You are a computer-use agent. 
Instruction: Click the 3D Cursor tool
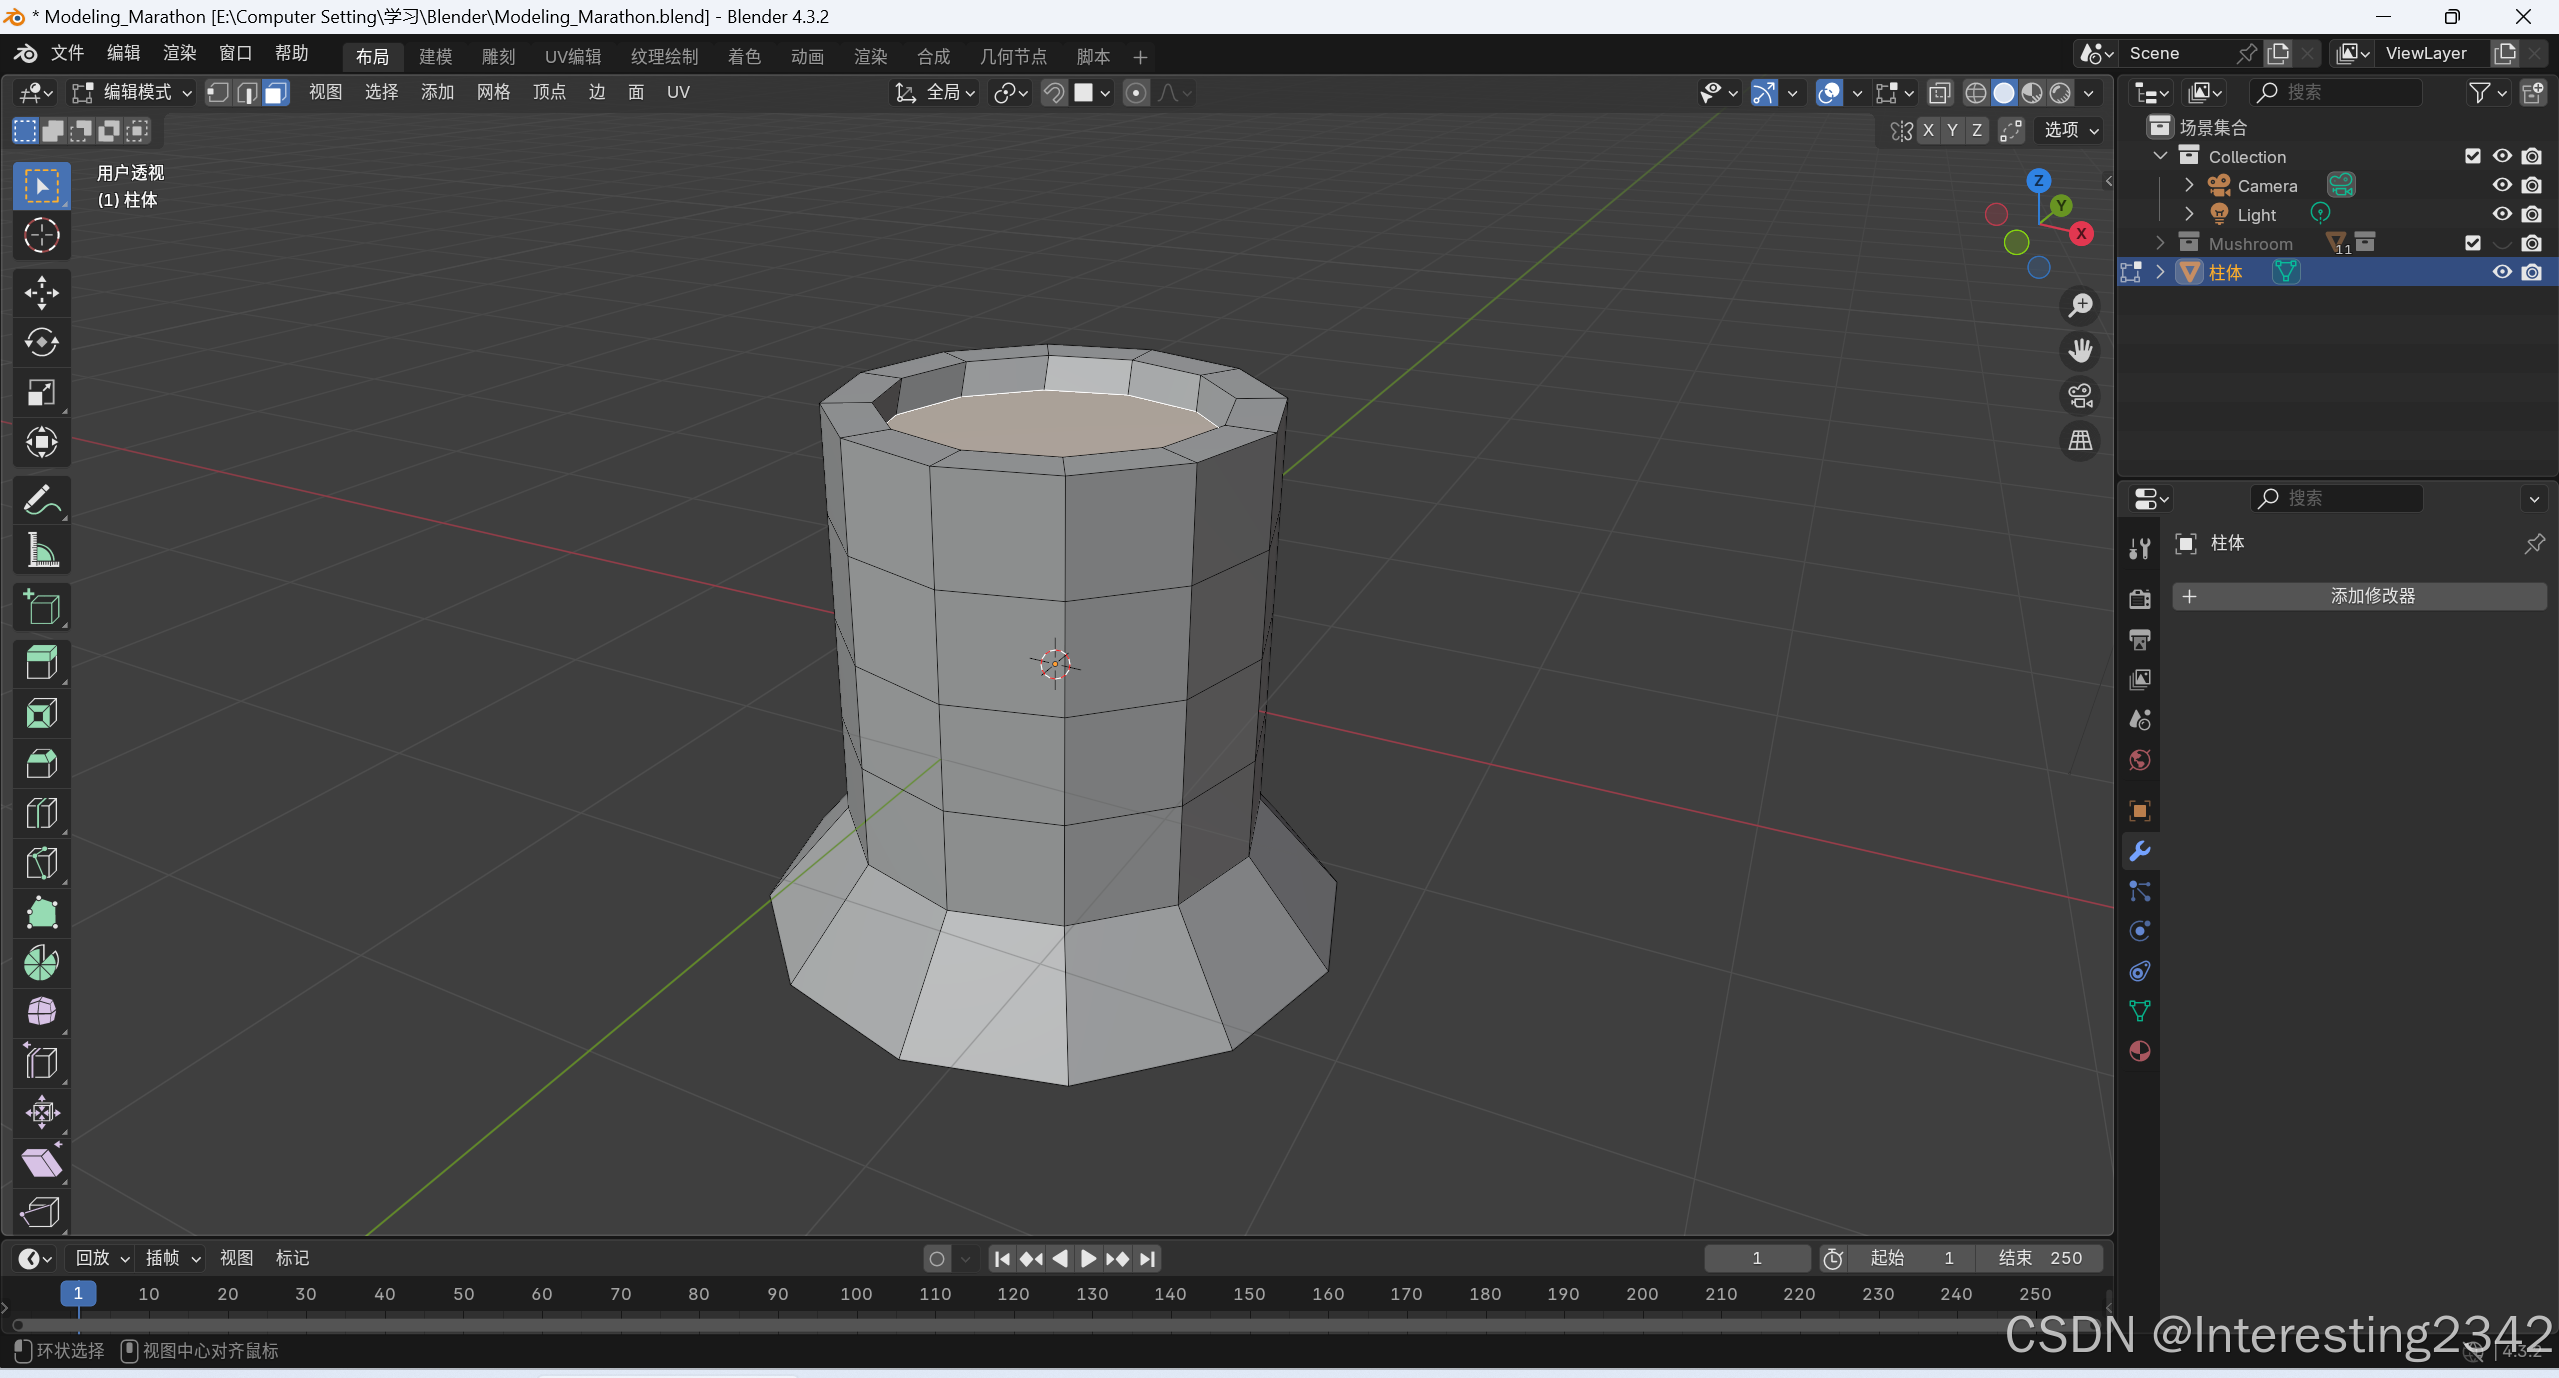pyautogui.click(x=41, y=236)
